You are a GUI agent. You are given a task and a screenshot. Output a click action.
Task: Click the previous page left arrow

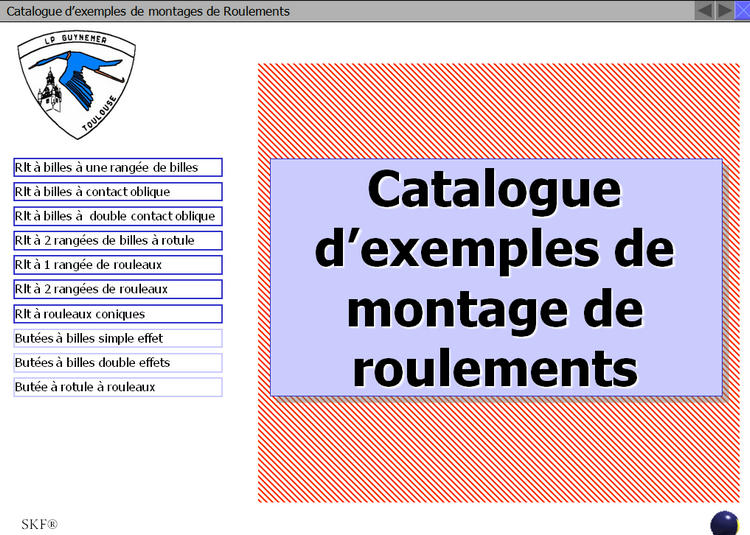click(x=704, y=10)
